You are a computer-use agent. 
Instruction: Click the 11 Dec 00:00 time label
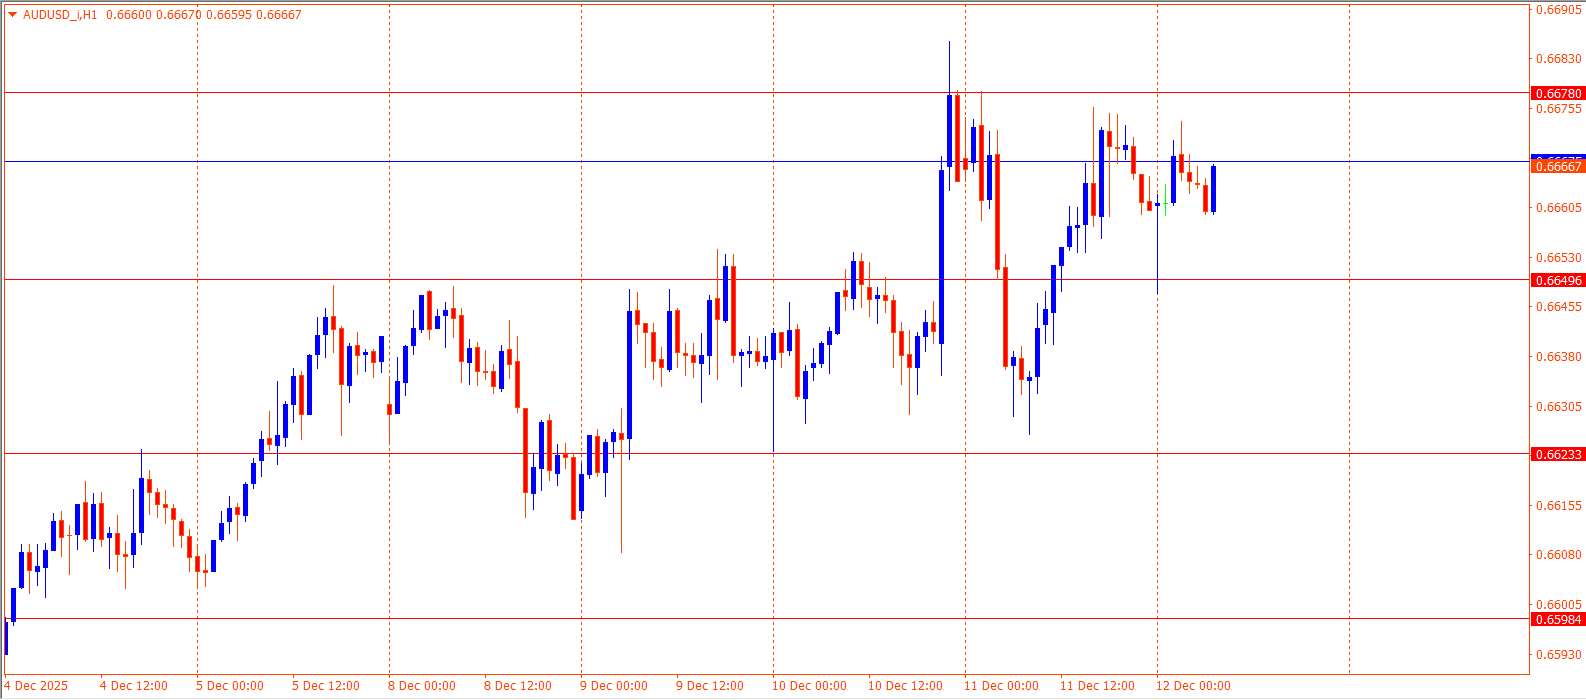tap(1001, 686)
